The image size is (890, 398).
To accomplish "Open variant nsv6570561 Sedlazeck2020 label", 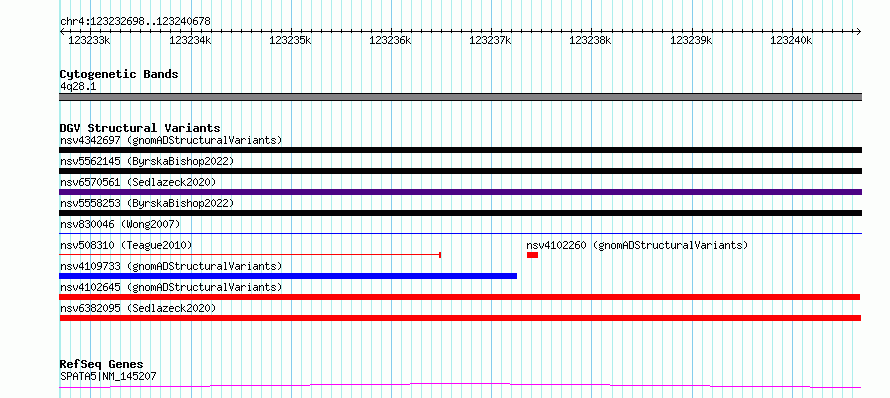I will [x=138, y=182].
